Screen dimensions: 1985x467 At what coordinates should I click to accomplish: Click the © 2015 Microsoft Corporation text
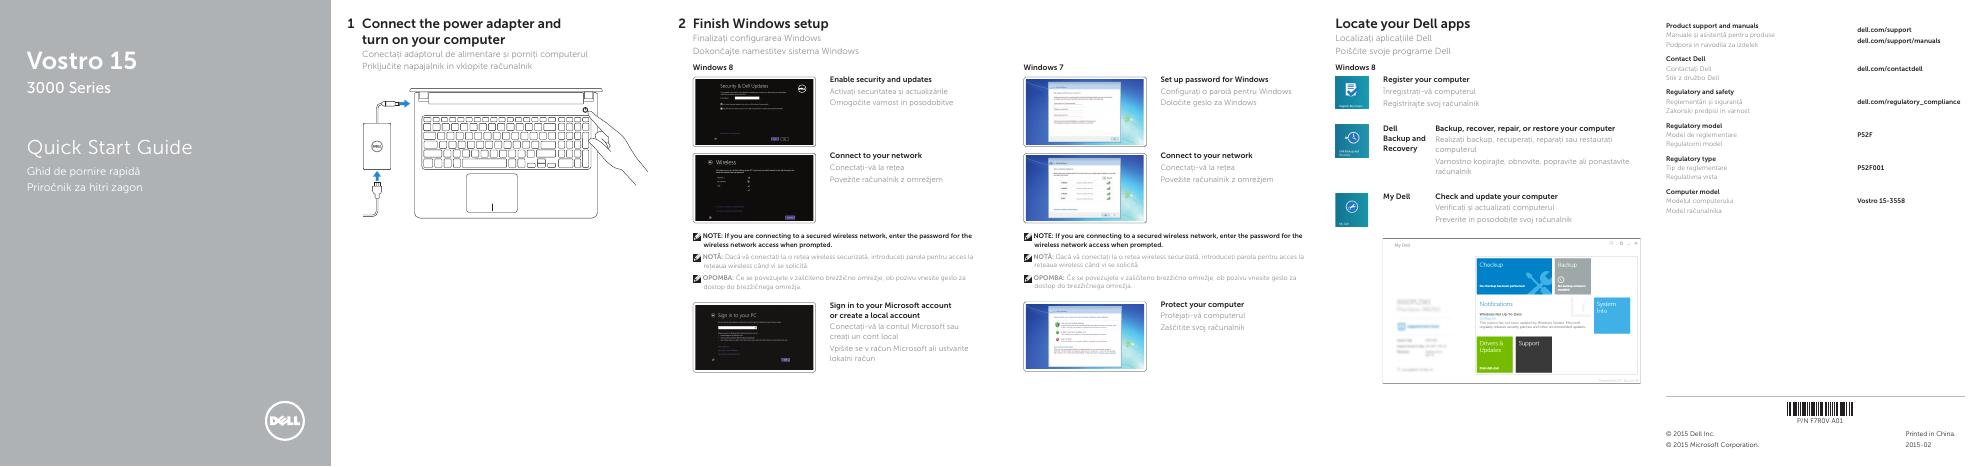point(1712,445)
